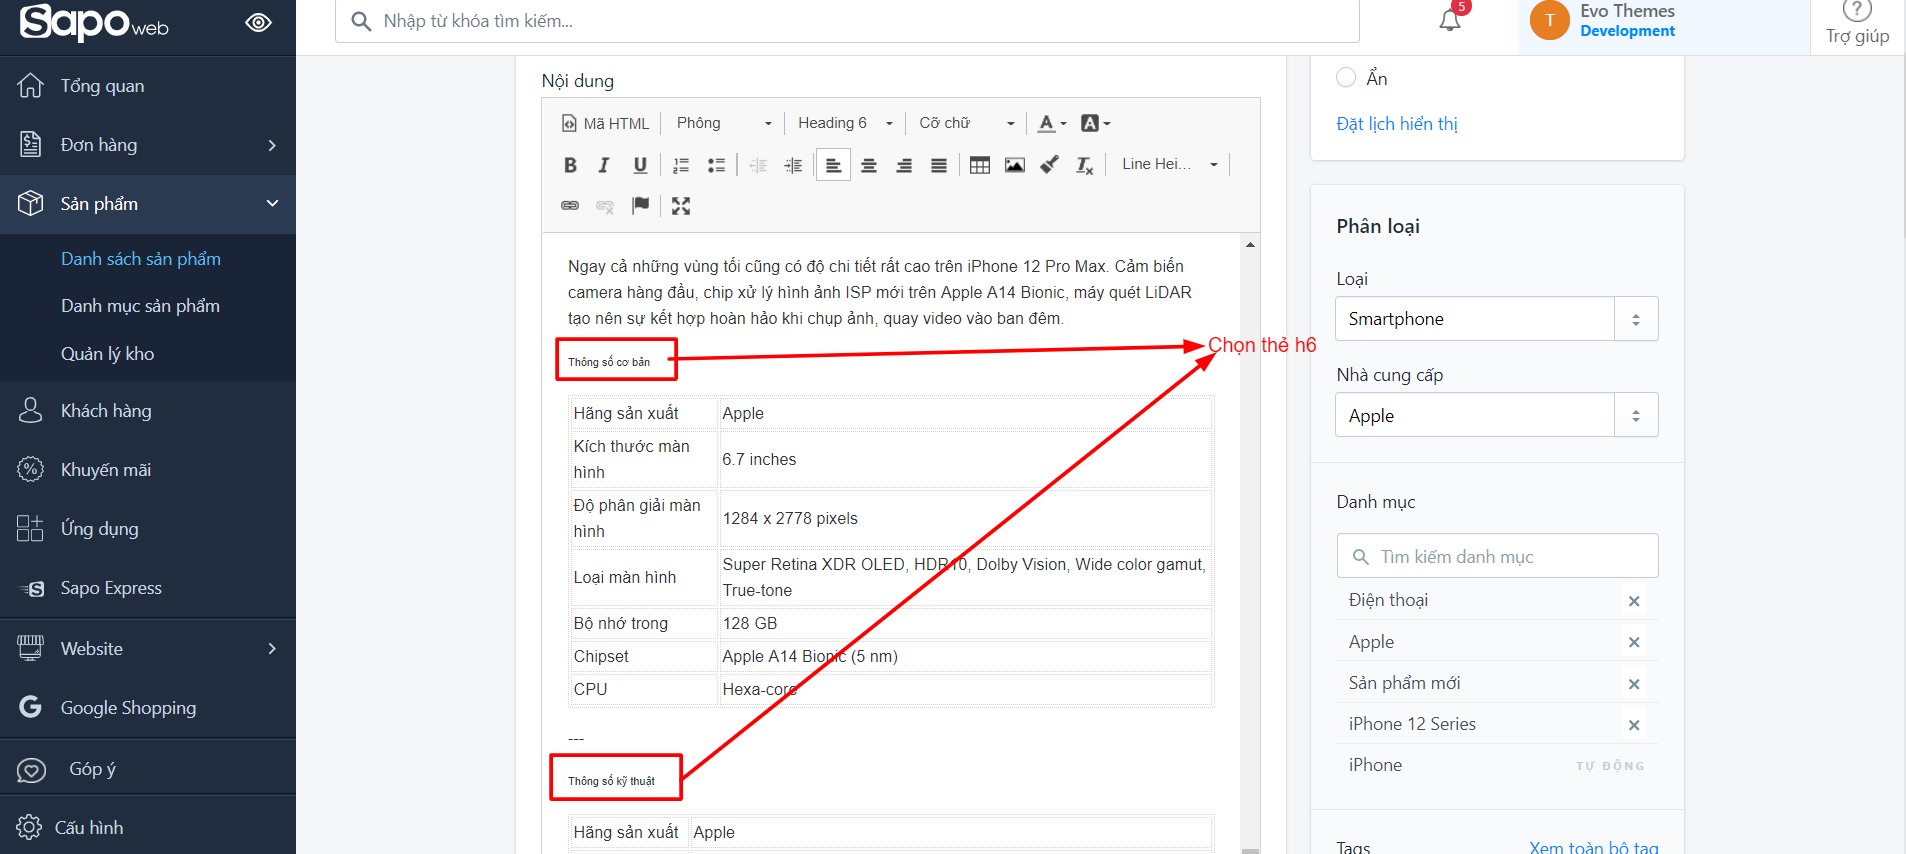1906x854 pixels.
Task: Remove the iPhone 12 Series category
Action: pos(1634,725)
